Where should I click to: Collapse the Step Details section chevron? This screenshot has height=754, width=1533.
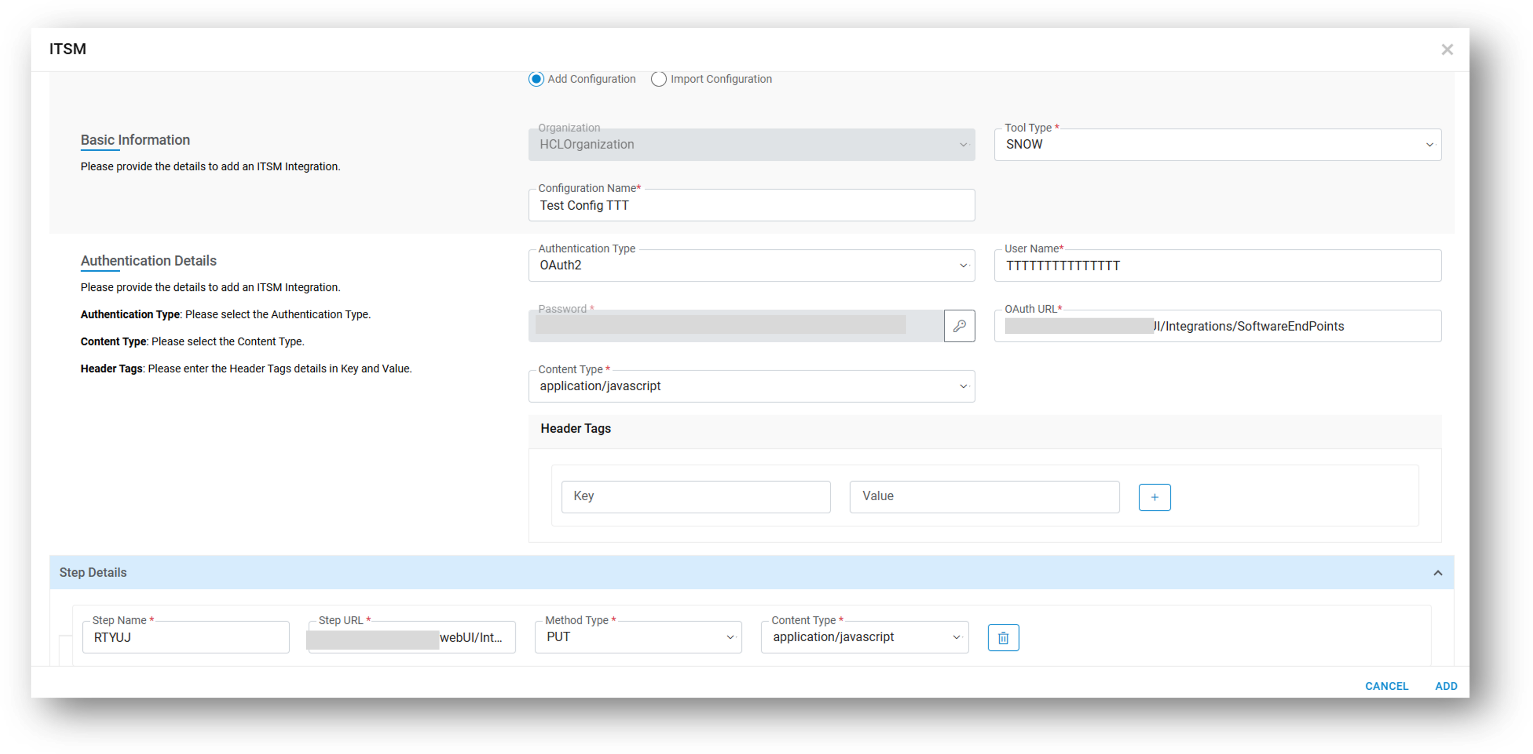(1437, 573)
